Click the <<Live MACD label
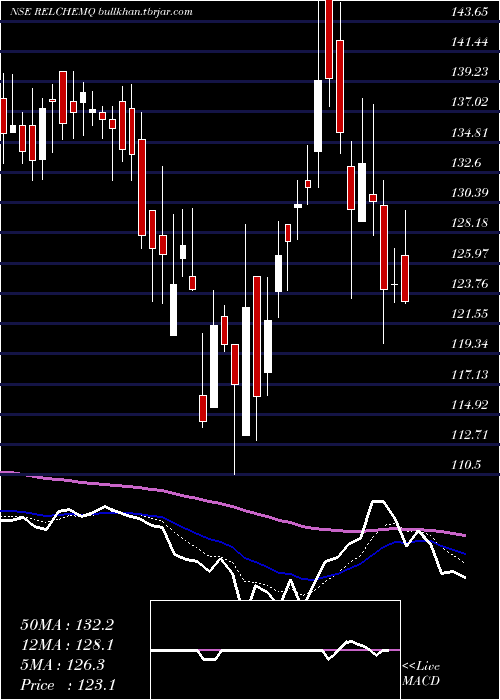 click(421, 673)
